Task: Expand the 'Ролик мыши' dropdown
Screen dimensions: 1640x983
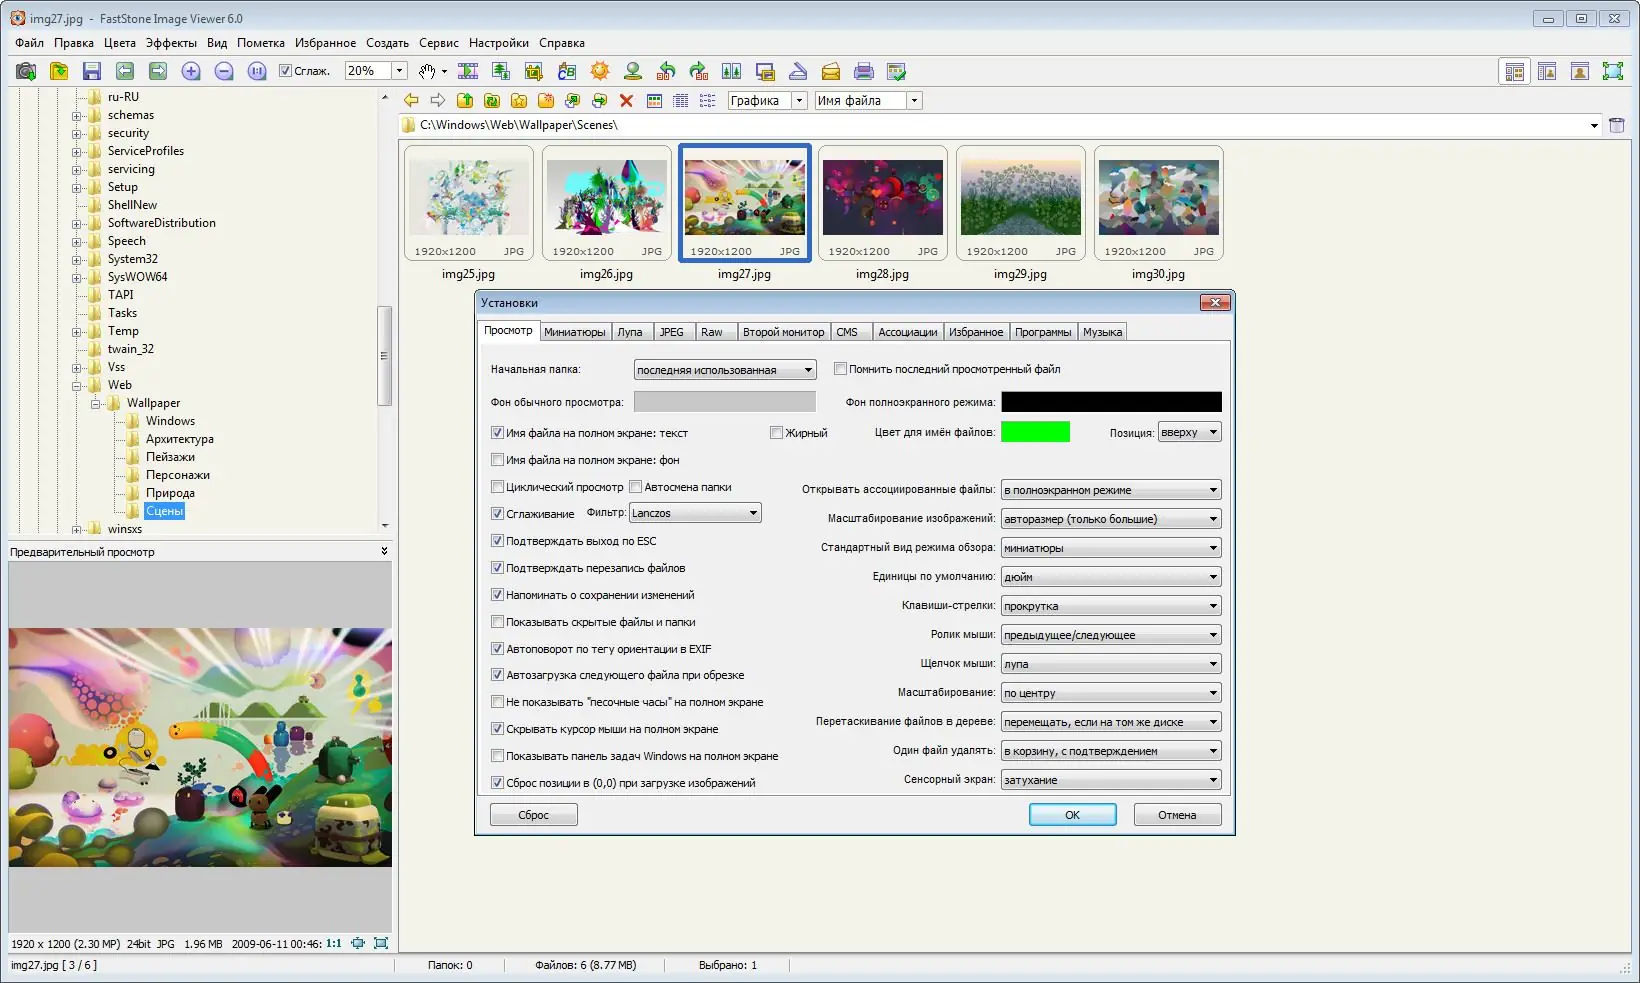Action: 1110,635
